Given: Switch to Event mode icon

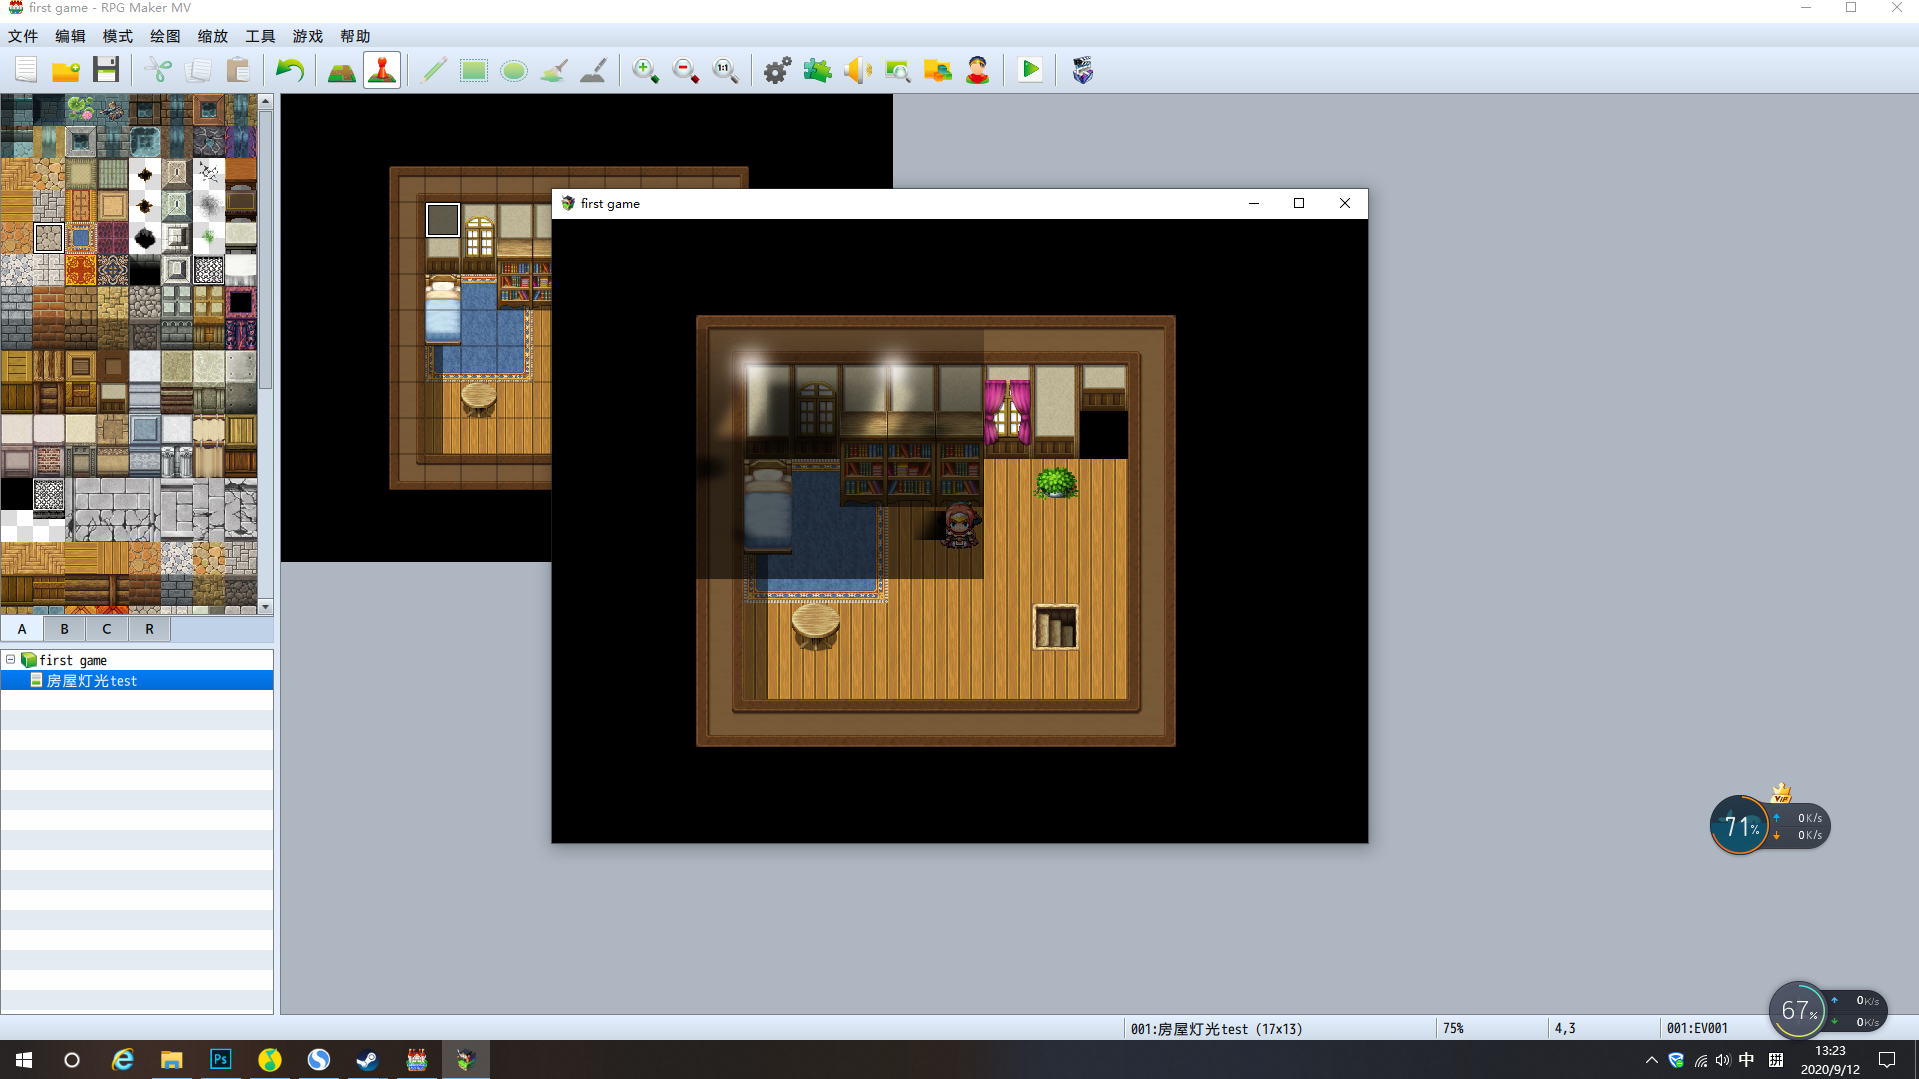Looking at the screenshot, I should [x=382, y=70].
